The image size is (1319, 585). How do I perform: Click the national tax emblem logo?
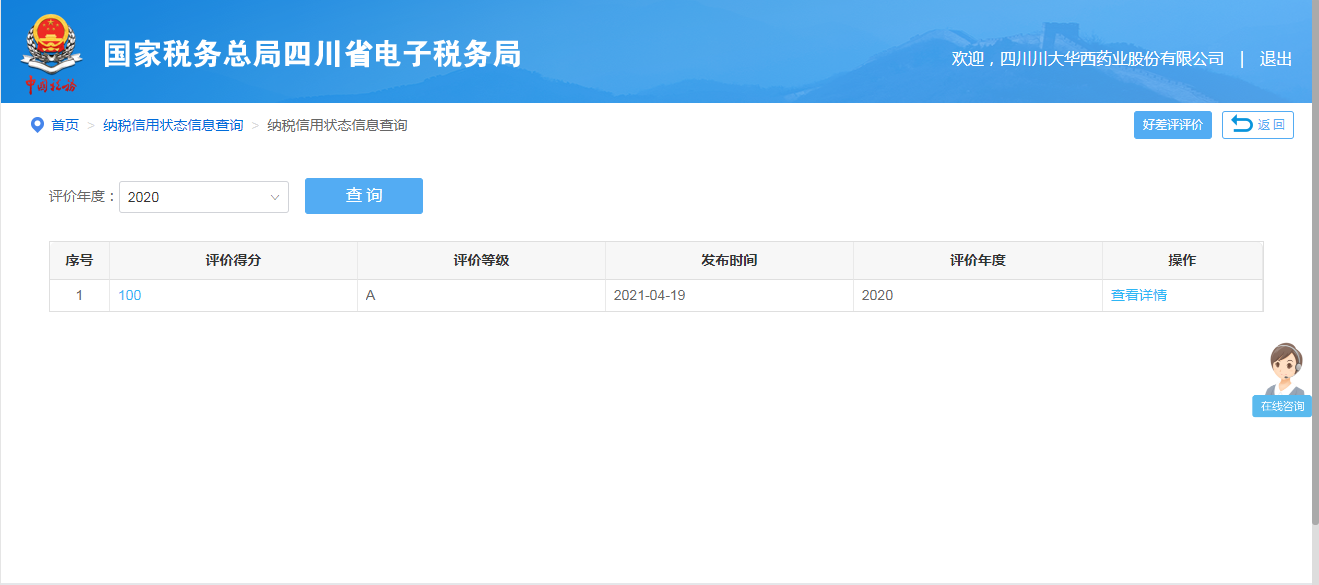tap(50, 52)
